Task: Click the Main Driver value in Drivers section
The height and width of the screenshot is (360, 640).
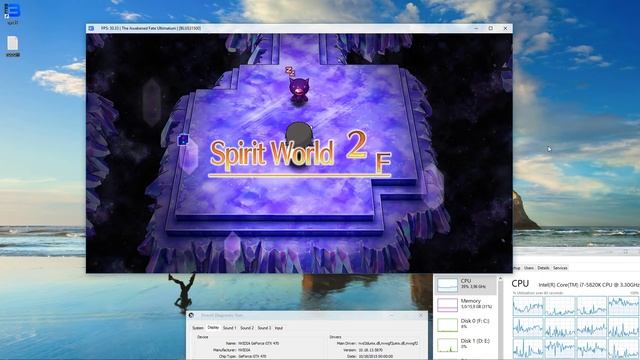Action: pyautogui.click(x=388, y=344)
